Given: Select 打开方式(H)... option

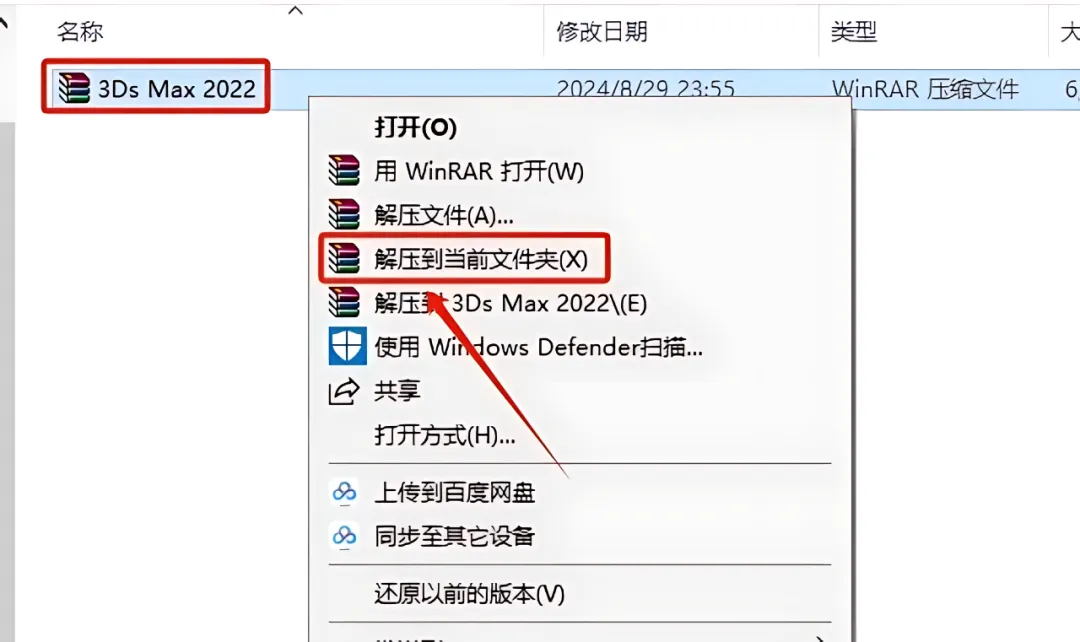Looking at the screenshot, I should (x=444, y=435).
